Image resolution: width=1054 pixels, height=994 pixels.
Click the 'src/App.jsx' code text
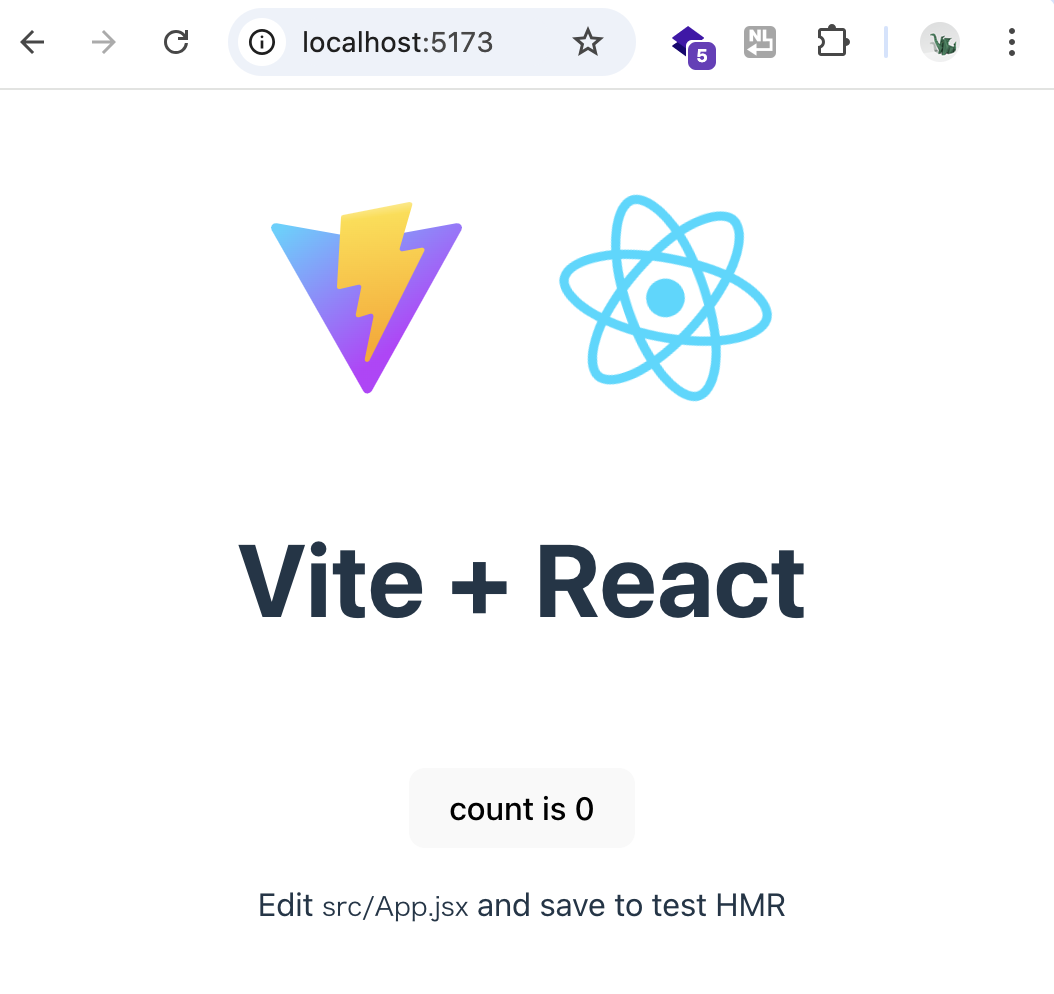(x=395, y=907)
